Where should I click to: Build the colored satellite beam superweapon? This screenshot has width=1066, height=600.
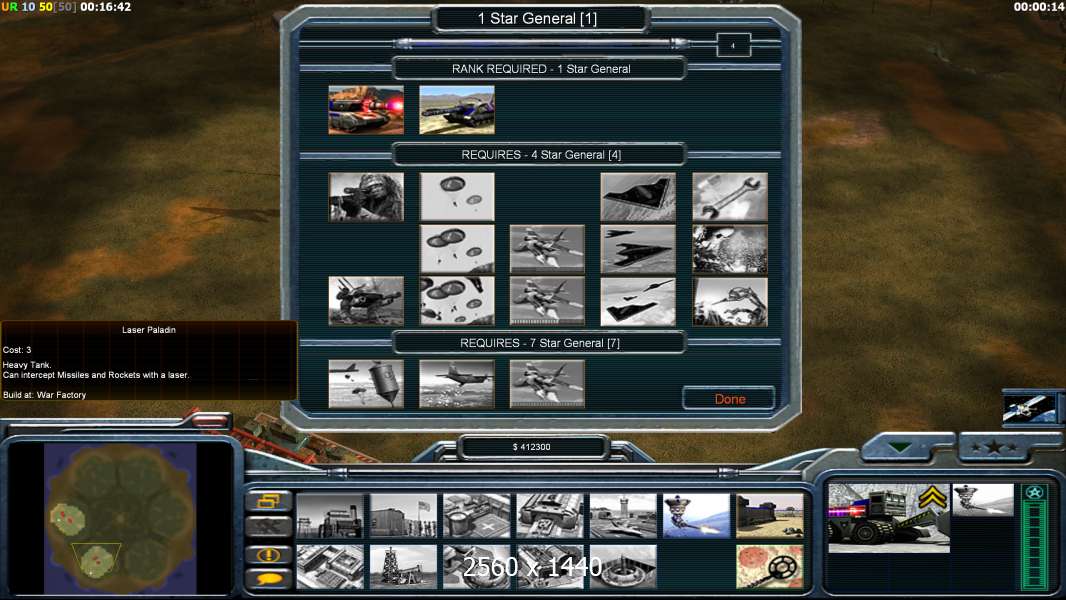[696, 516]
